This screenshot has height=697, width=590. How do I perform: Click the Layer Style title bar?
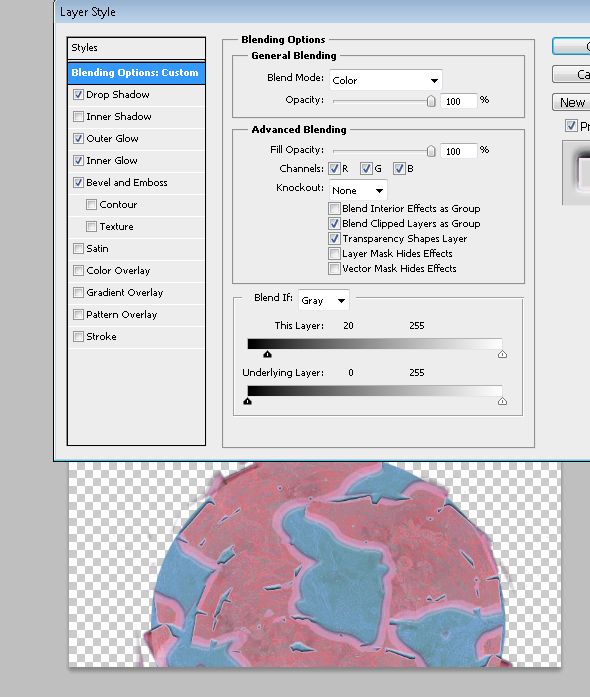(322, 12)
